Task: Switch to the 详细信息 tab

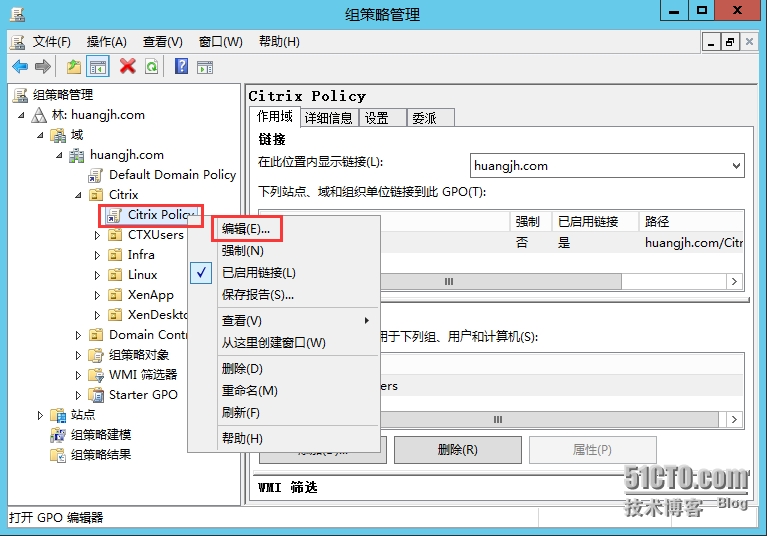Action: (x=328, y=118)
